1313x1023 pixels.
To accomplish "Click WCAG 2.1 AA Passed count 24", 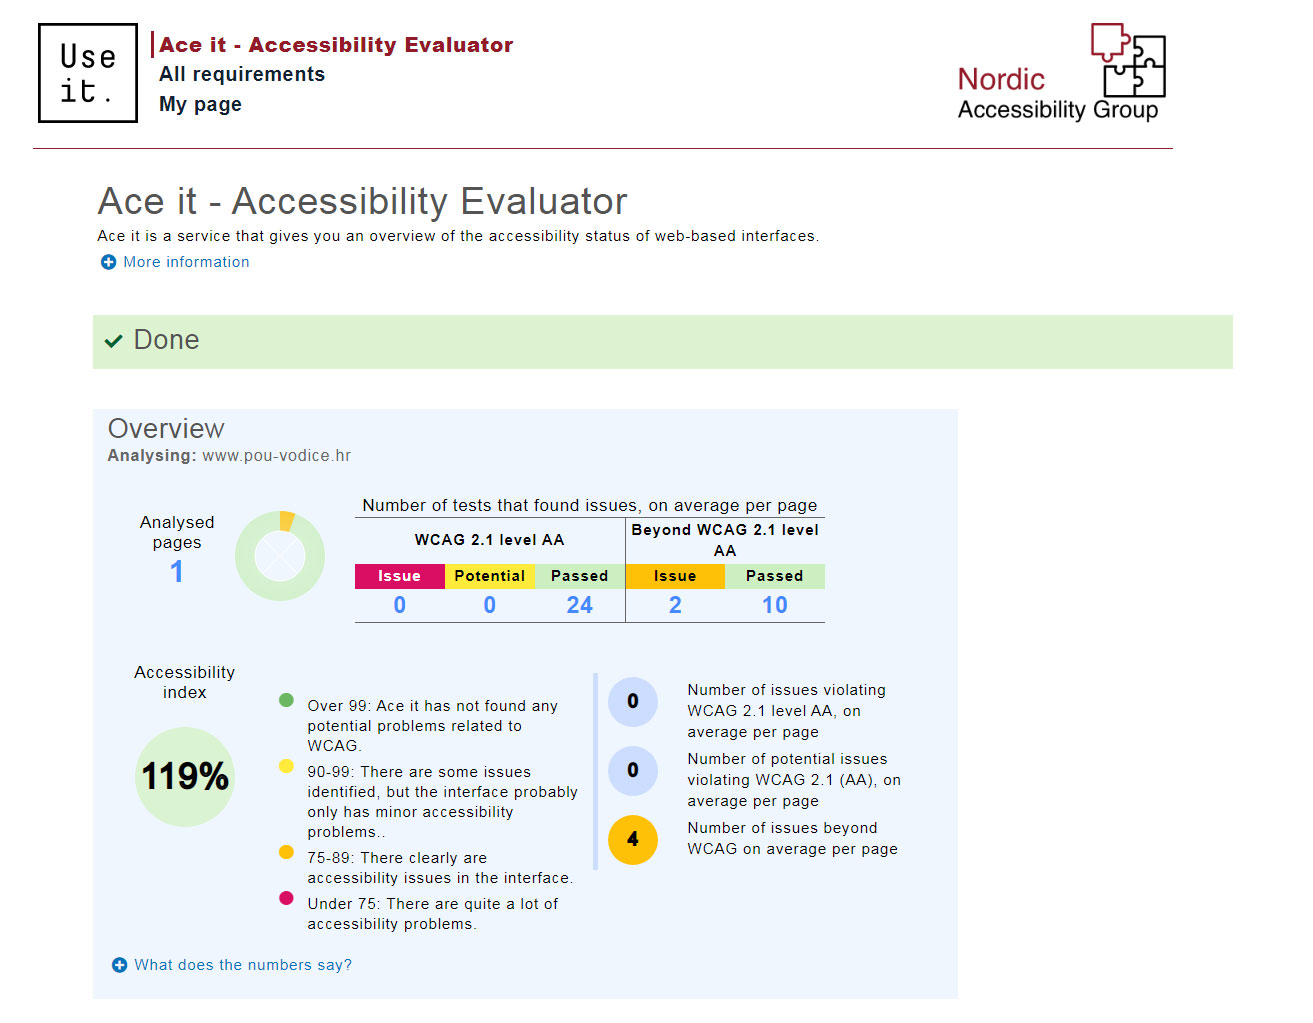I will (x=580, y=605).
